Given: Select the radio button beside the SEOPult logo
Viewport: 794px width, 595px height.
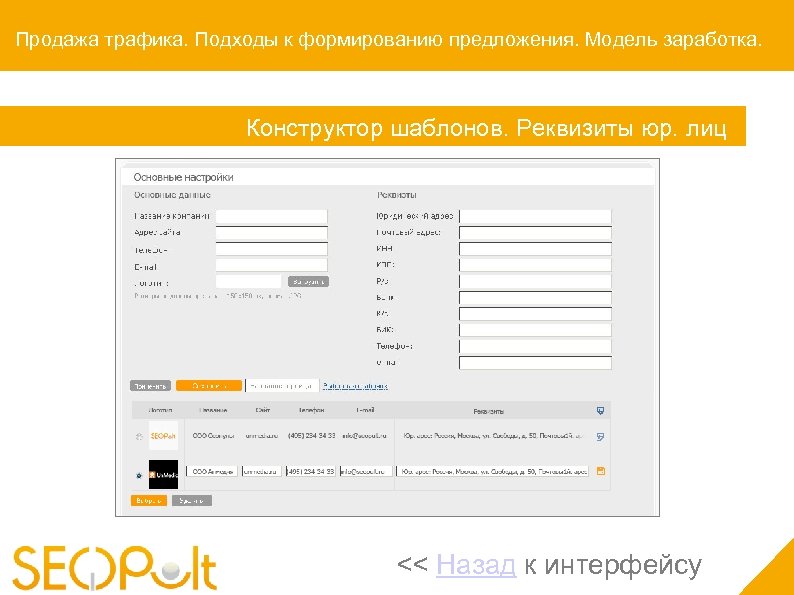Looking at the screenshot, I should [139, 436].
